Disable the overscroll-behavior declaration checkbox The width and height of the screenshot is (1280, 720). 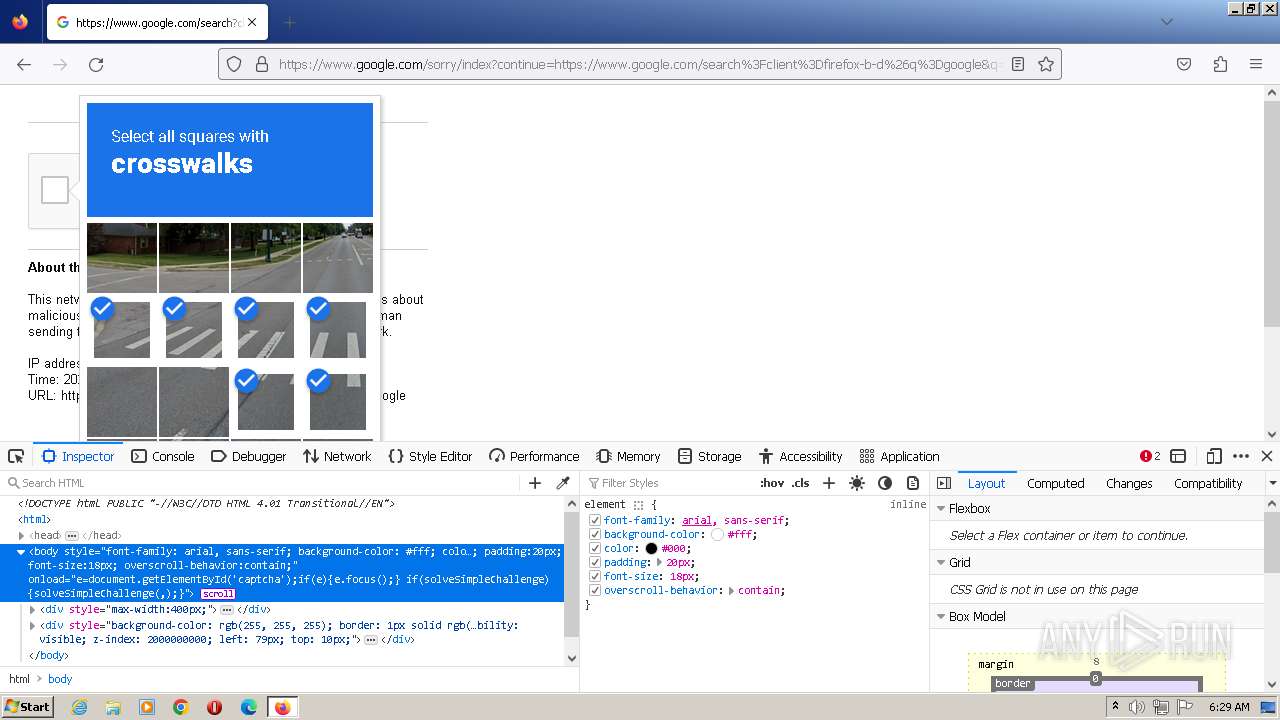click(x=595, y=590)
